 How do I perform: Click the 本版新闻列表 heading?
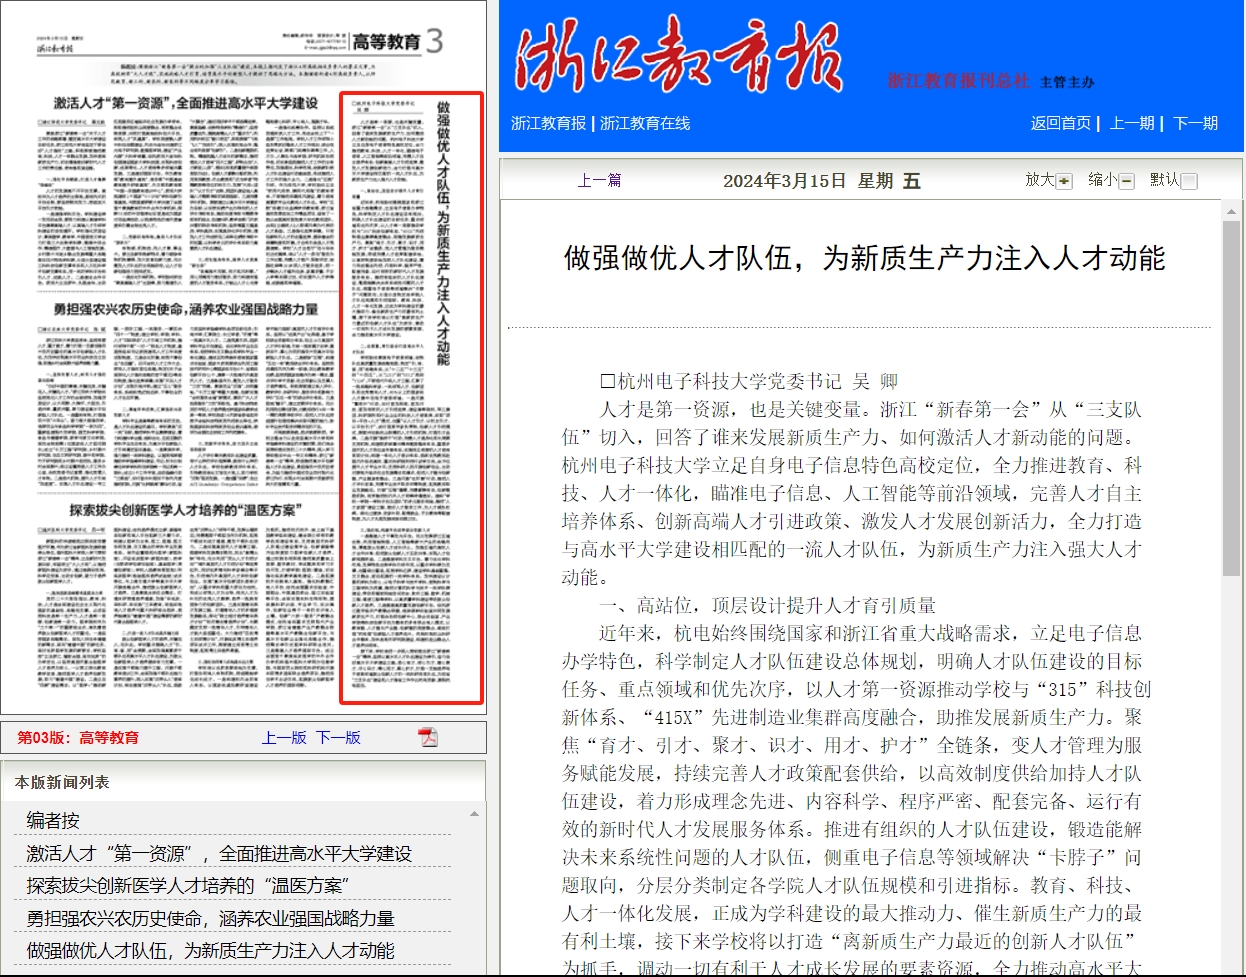point(62,782)
